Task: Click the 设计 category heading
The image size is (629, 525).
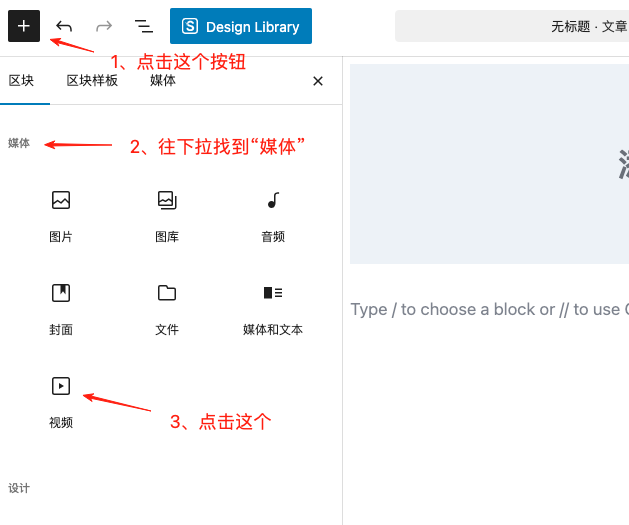Action: click(19, 488)
